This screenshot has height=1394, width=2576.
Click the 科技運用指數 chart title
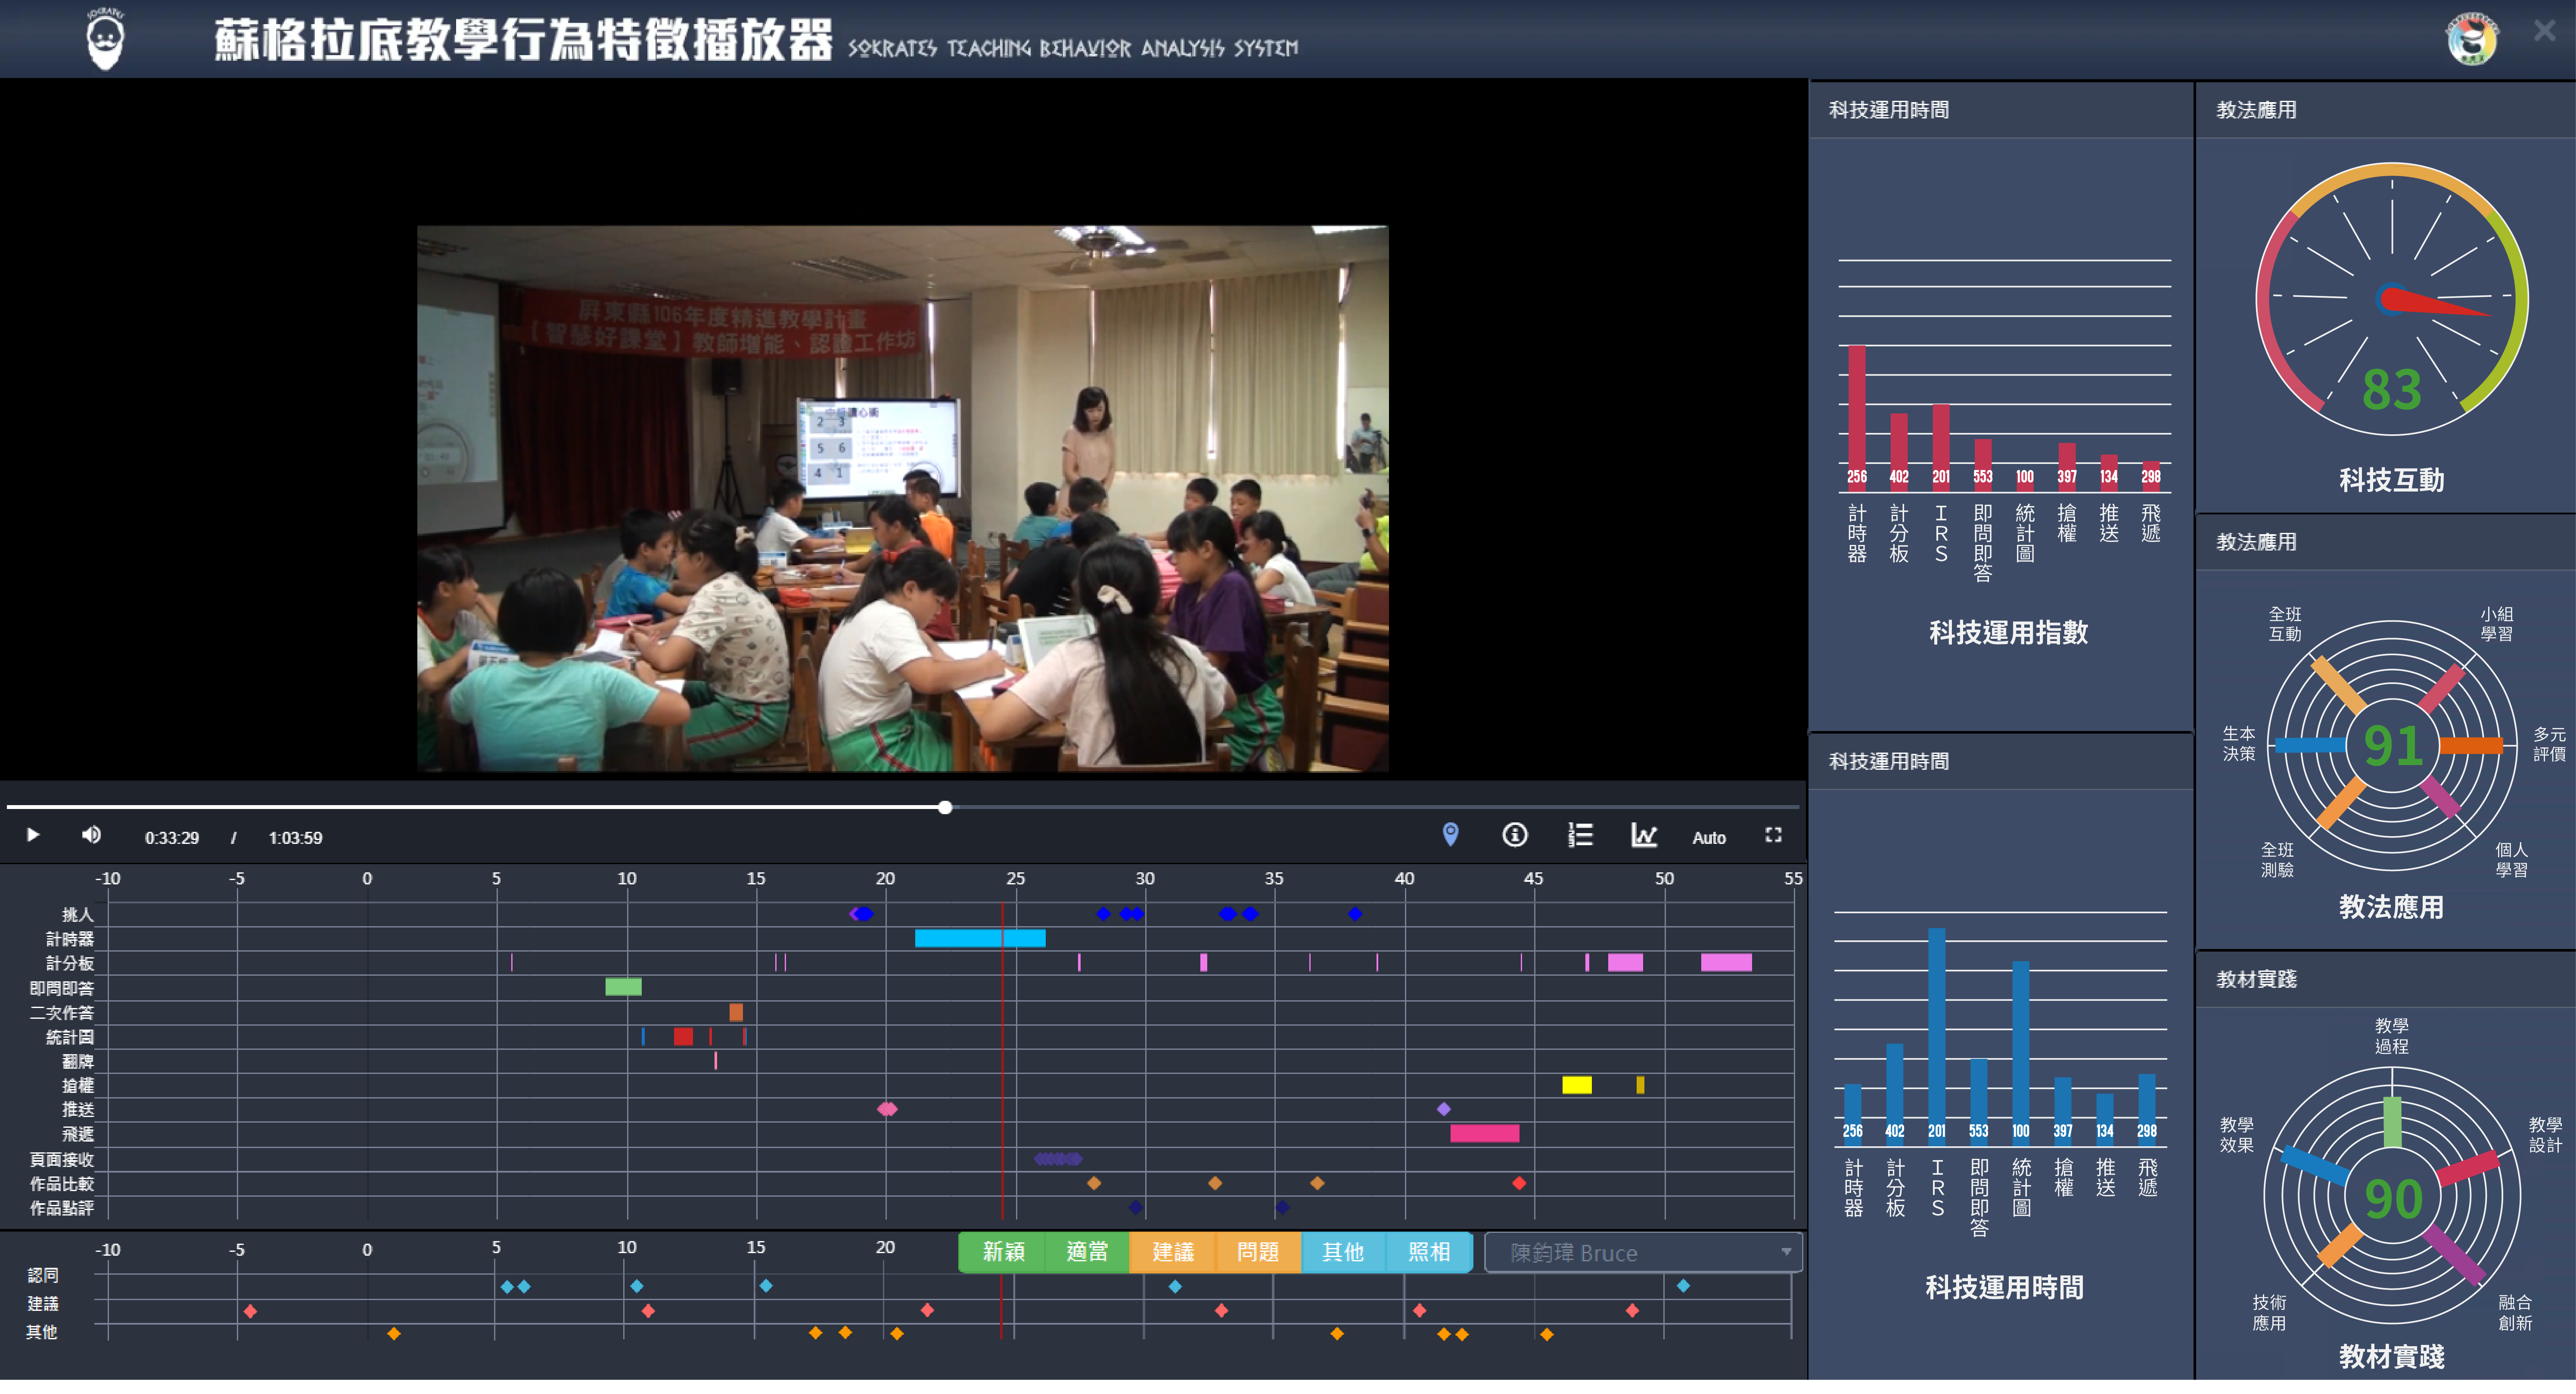point(2008,632)
